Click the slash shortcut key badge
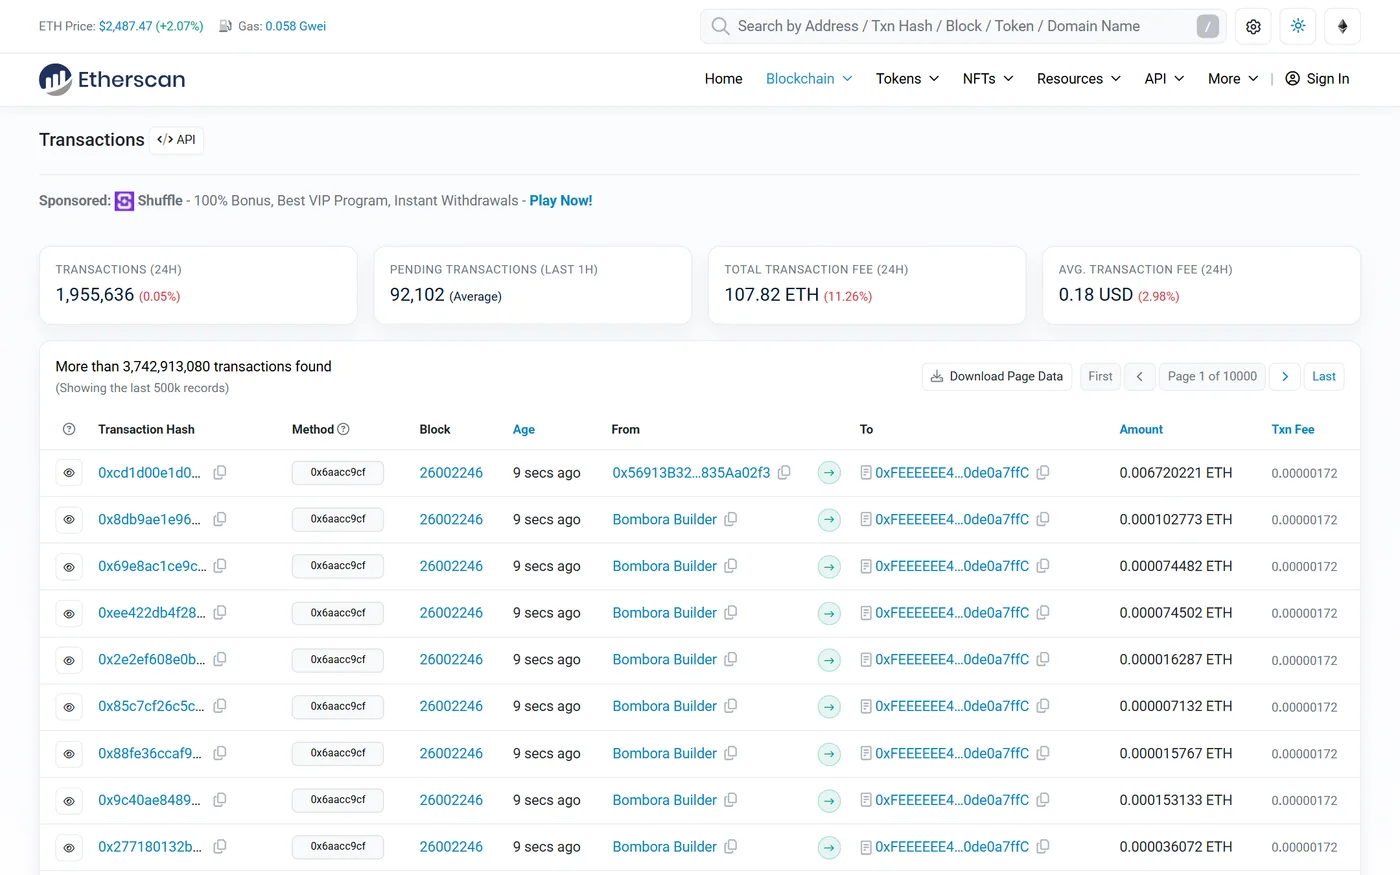 click(1208, 27)
